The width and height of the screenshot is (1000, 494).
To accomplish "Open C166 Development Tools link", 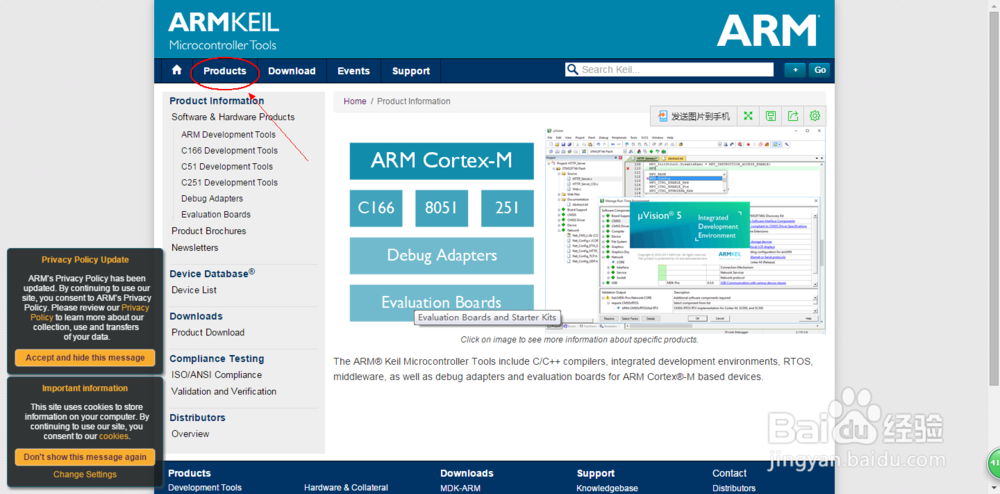I will tap(229, 150).
